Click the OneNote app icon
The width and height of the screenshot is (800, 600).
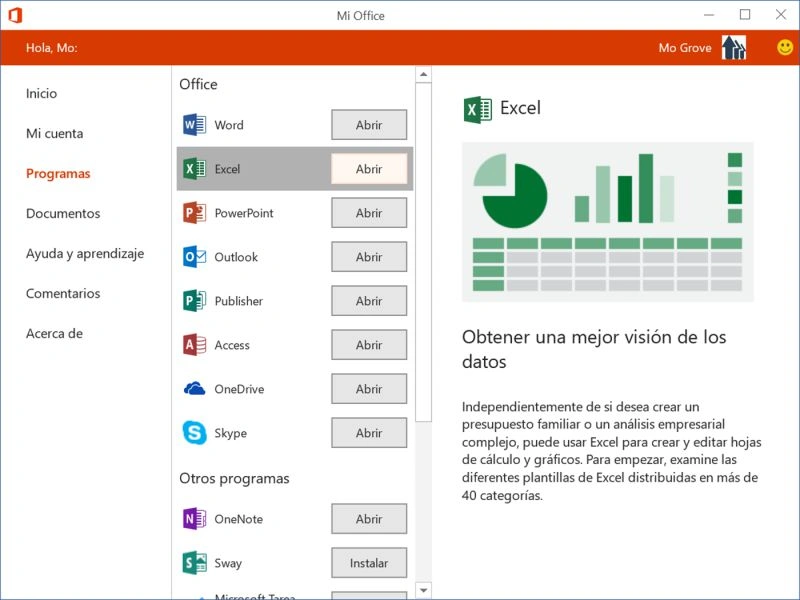[194, 519]
